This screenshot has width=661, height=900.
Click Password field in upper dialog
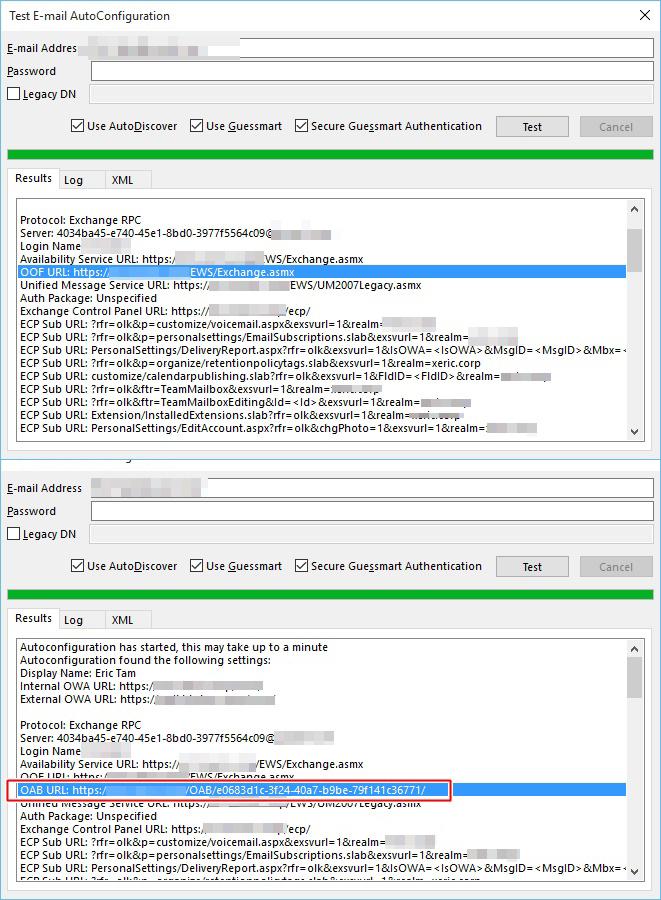pos(372,71)
